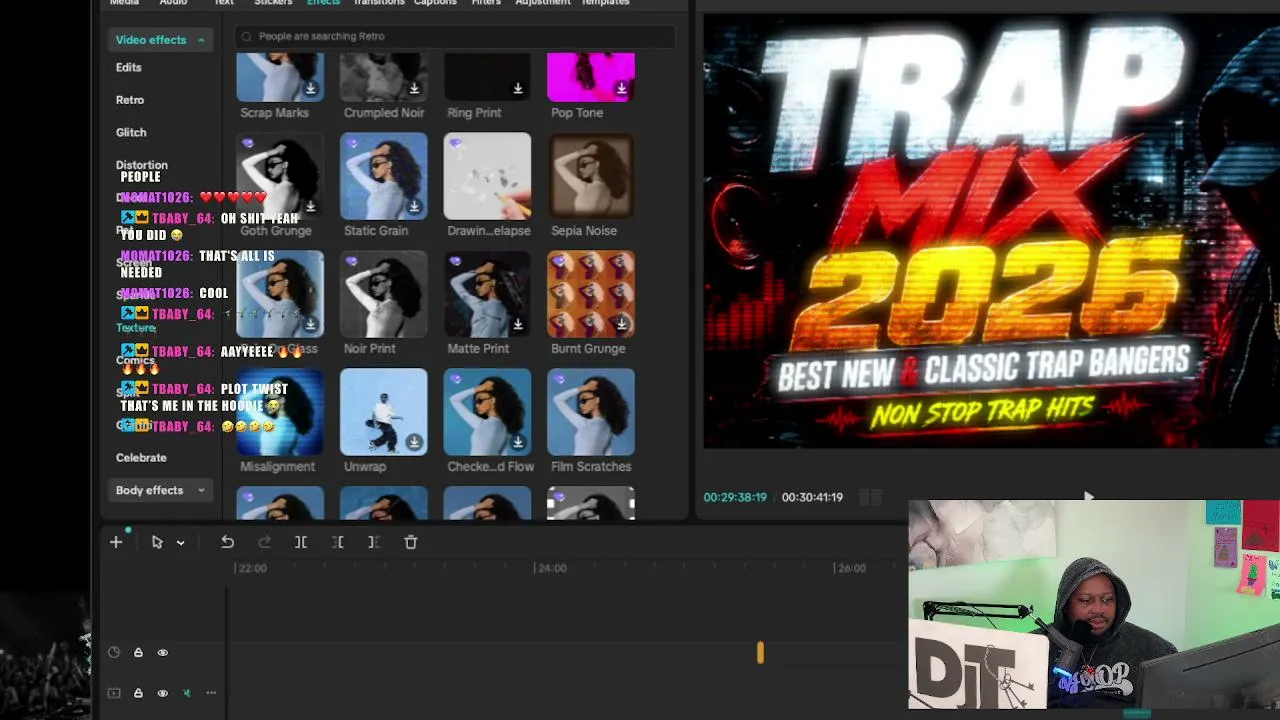The image size is (1280, 720).
Task: Select the Celebrate effects category
Action: [x=141, y=458]
